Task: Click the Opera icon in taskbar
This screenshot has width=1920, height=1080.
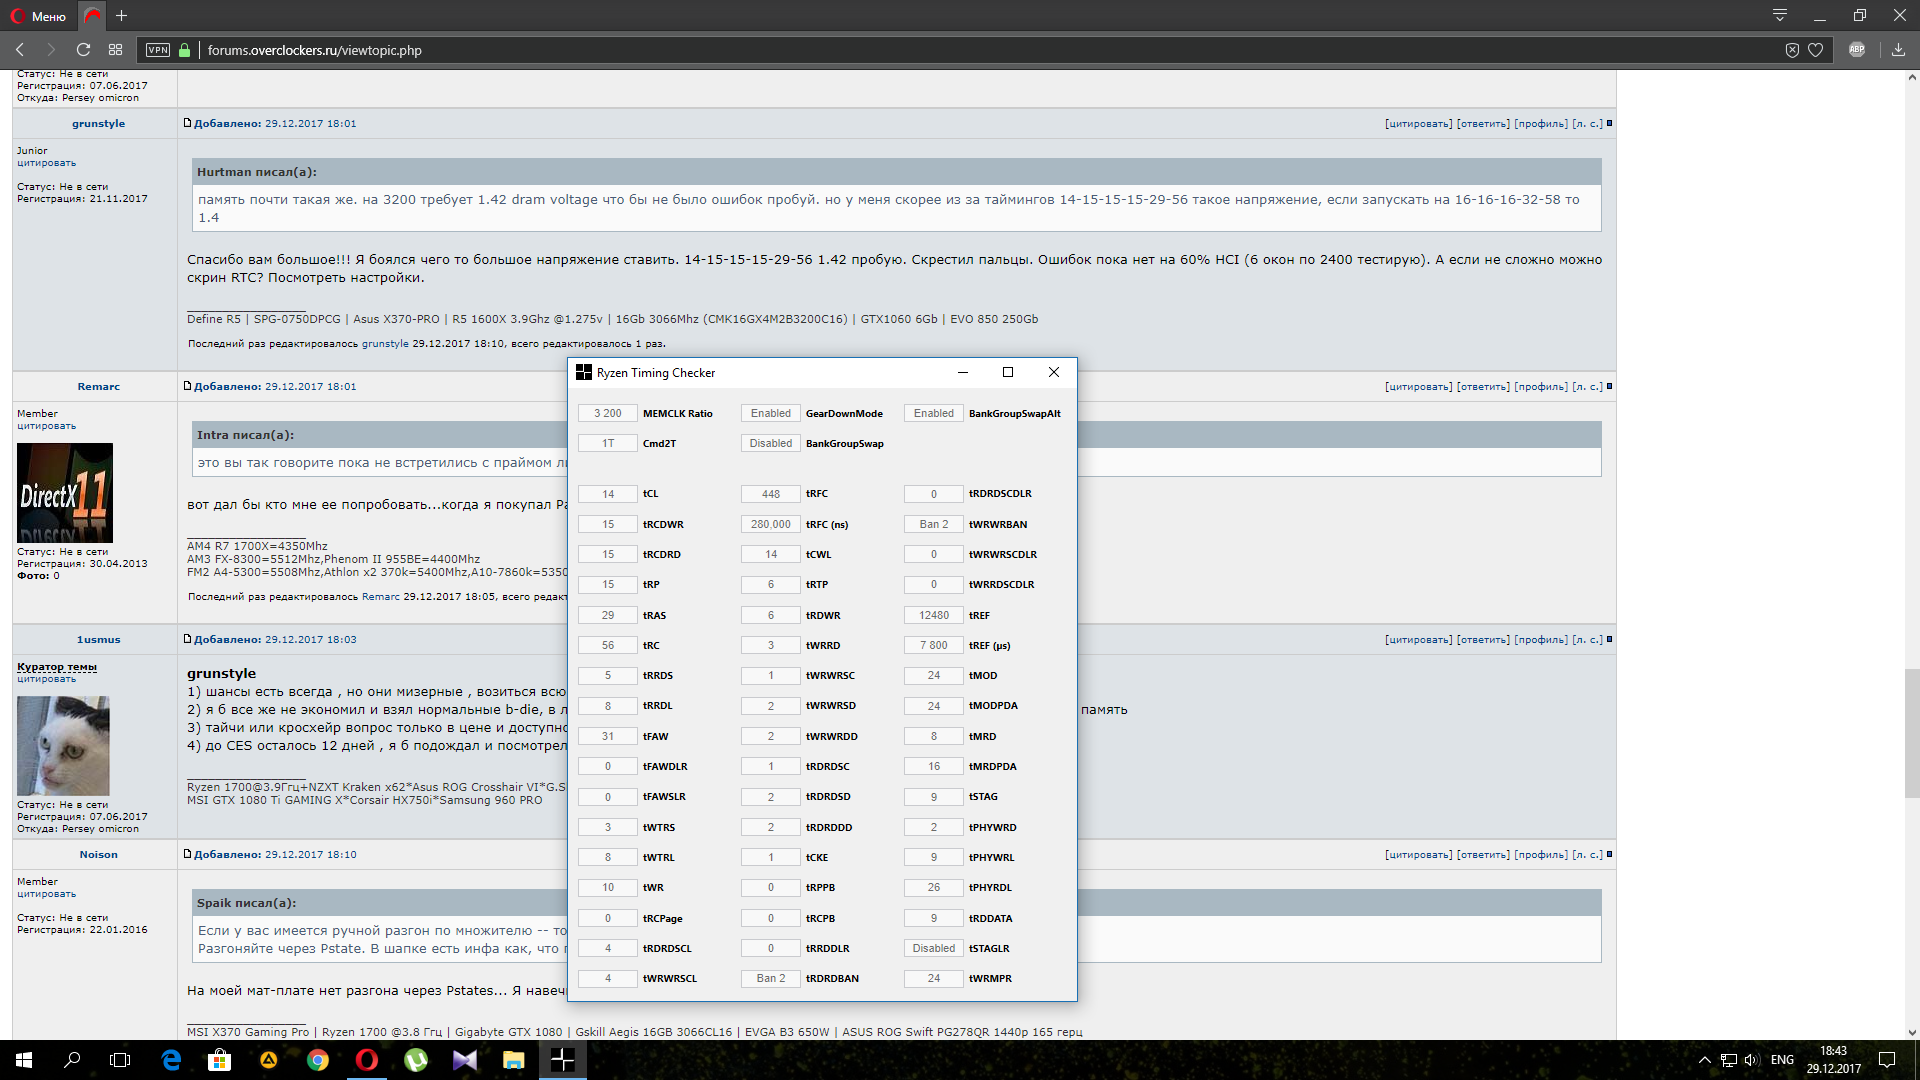Action: click(367, 1060)
